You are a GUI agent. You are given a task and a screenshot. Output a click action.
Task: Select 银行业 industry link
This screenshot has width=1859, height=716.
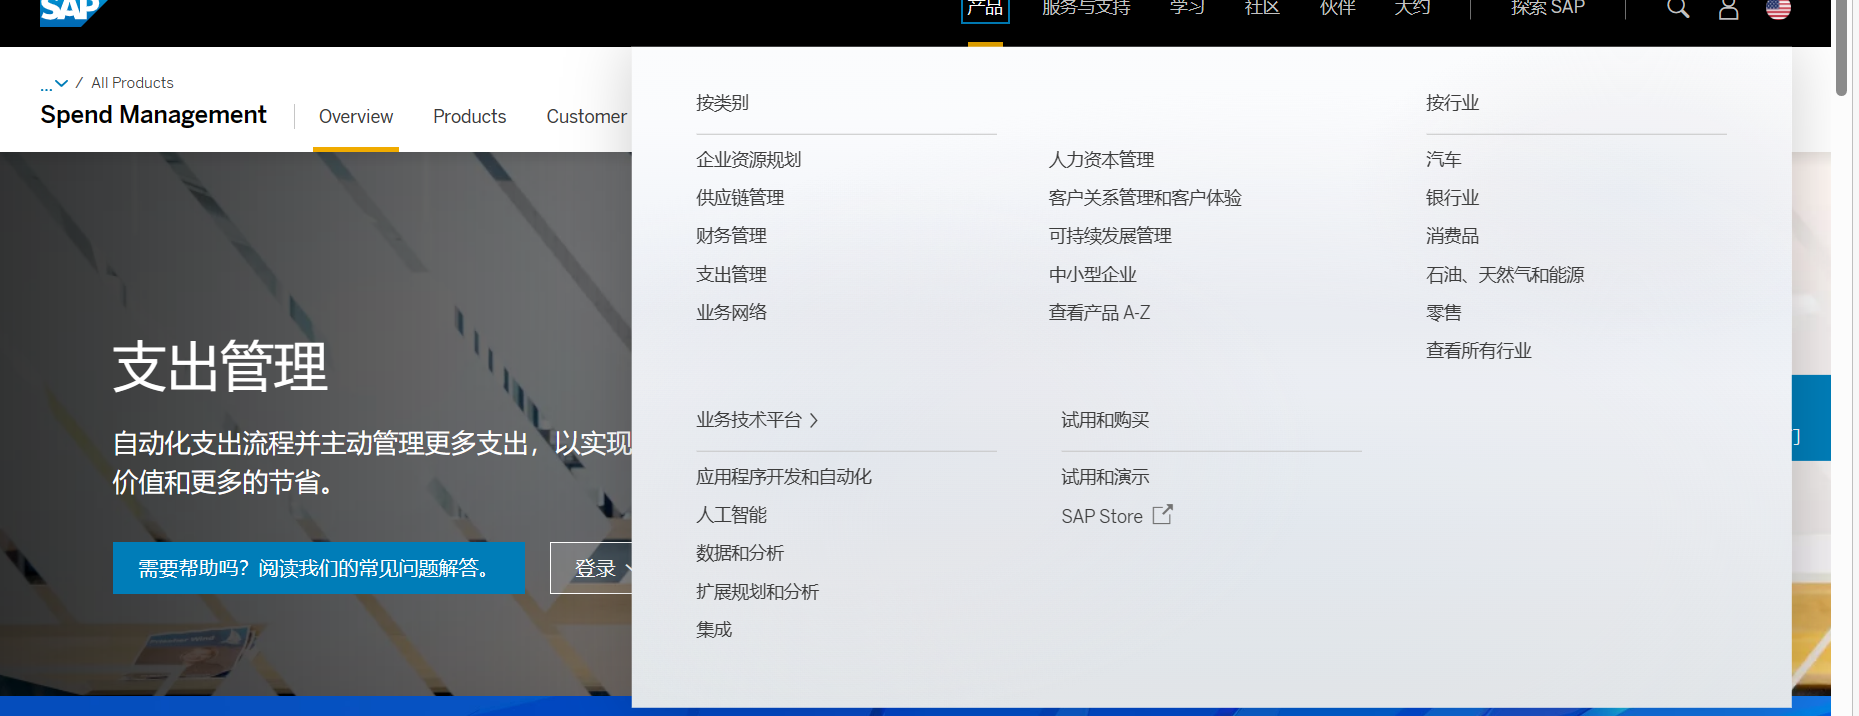(1452, 198)
